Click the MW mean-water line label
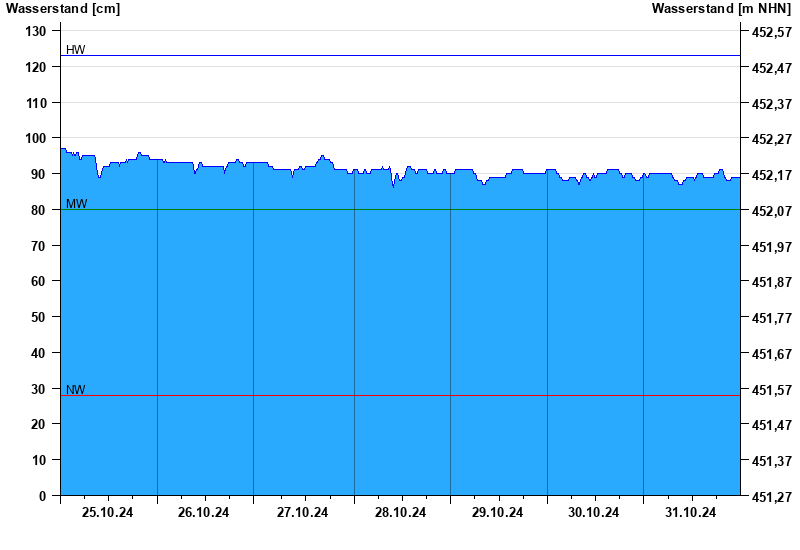Screen dimensions: 800x550 pyautogui.click(x=77, y=204)
